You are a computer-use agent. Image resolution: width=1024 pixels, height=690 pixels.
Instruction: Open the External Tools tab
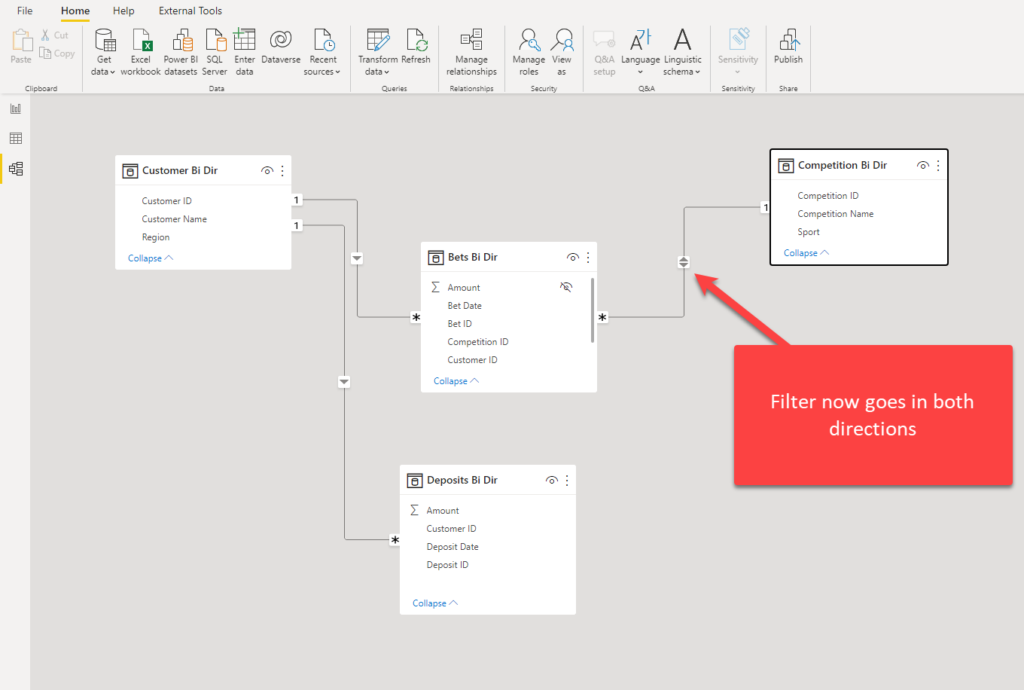(x=190, y=10)
